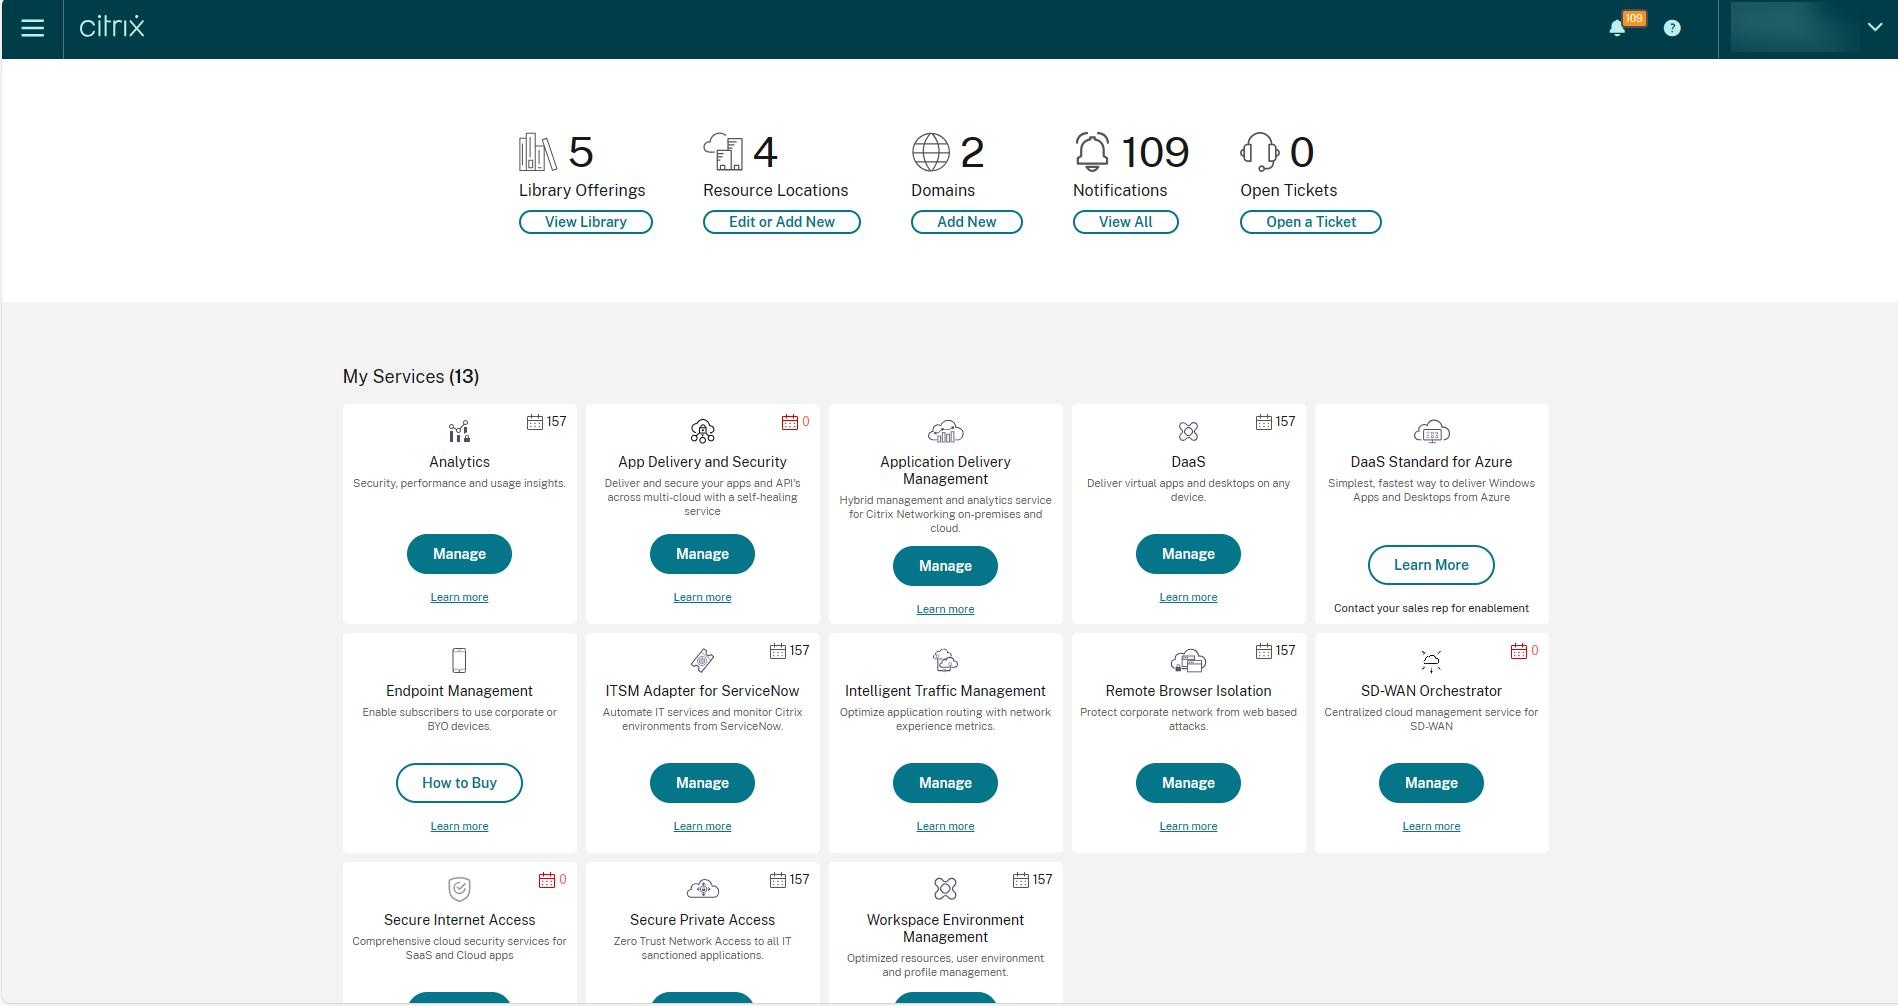Click the Resource Locations cloud icon
This screenshot has height=1006, width=1898.
(x=723, y=152)
